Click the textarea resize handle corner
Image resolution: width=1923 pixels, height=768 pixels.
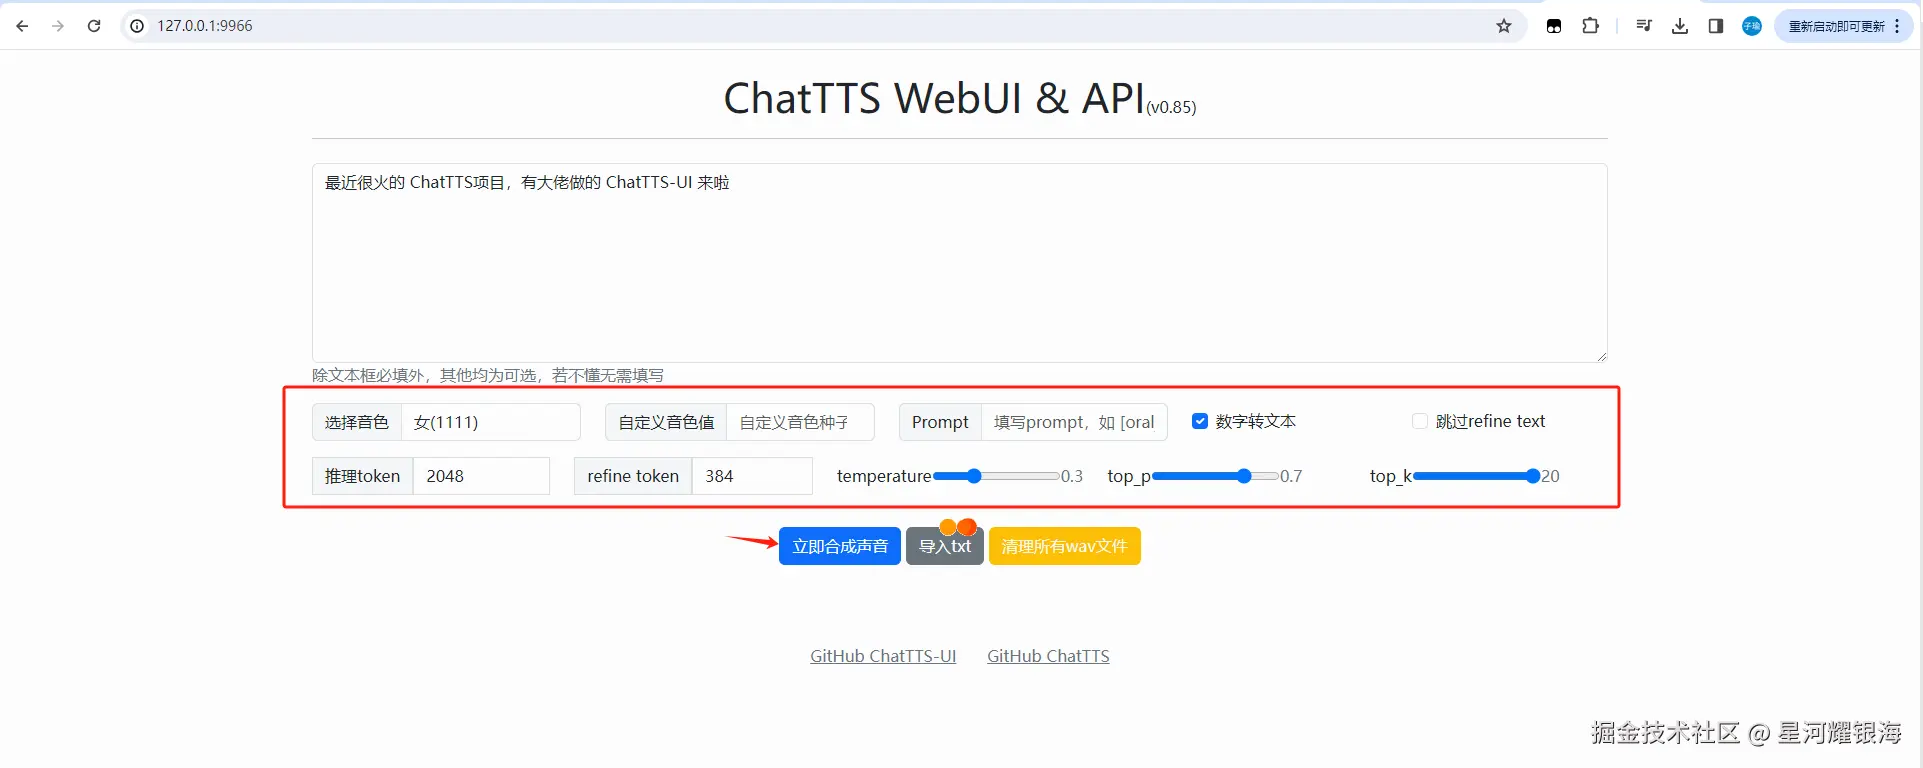1601,356
